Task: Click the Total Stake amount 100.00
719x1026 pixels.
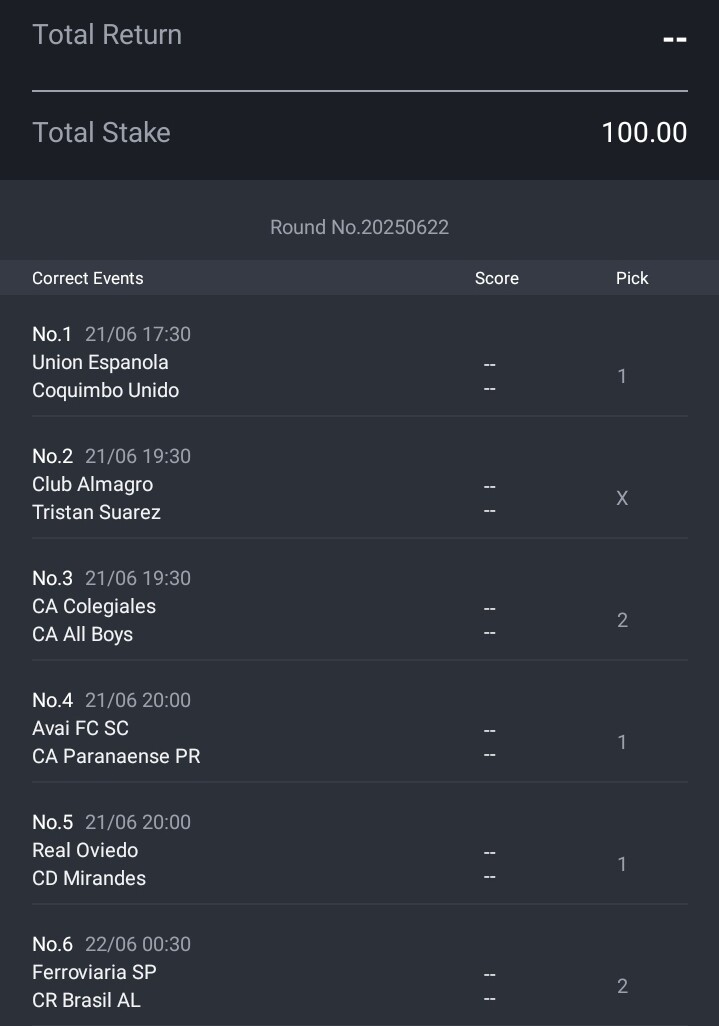Action: pyautogui.click(x=644, y=133)
